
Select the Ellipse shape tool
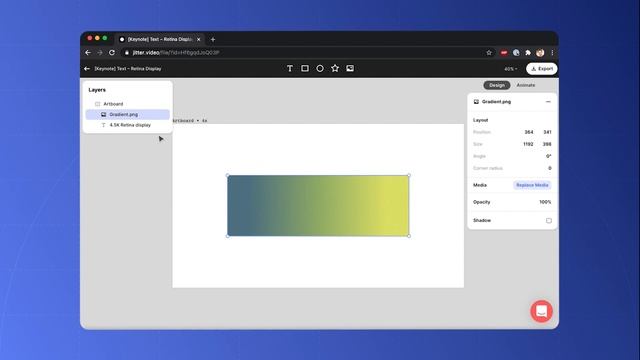(320, 69)
